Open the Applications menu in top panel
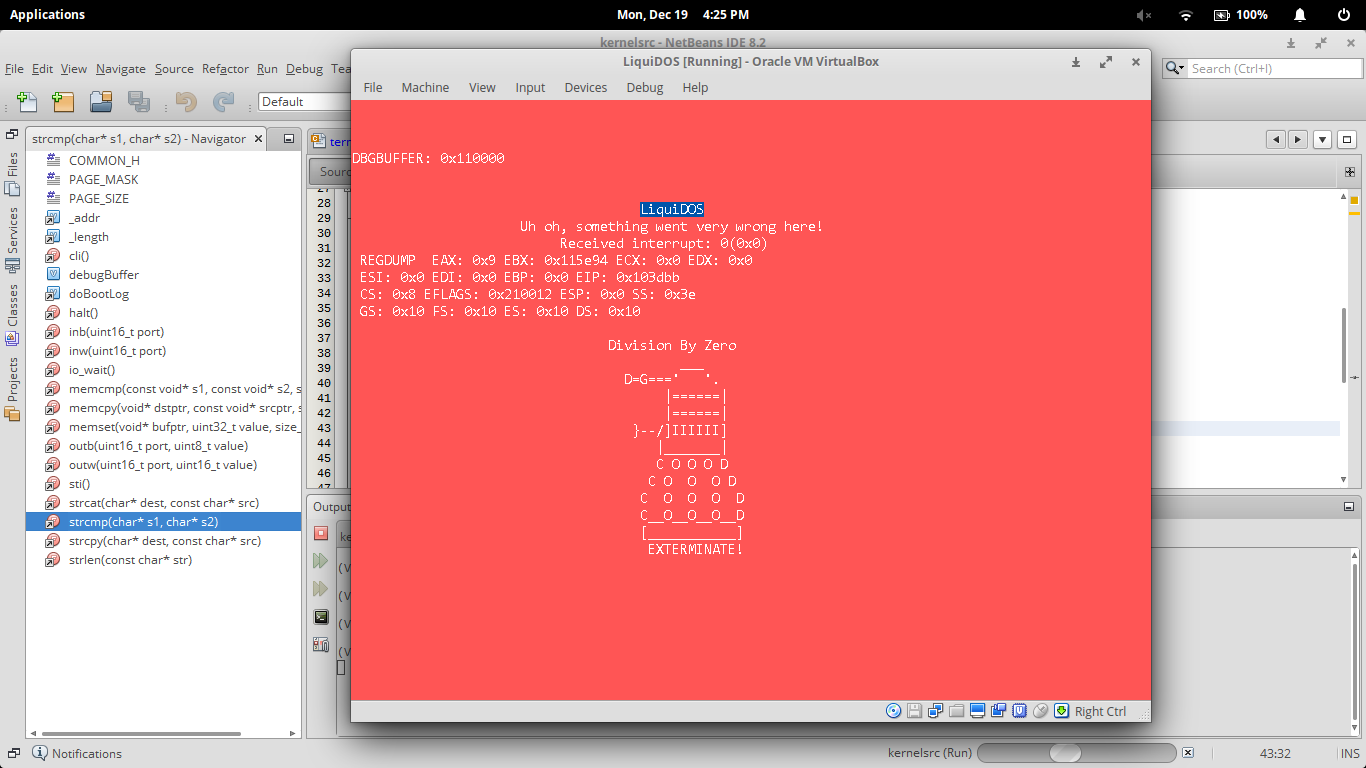This screenshot has height=768, width=1366. pyautogui.click(x=47, y=14)
